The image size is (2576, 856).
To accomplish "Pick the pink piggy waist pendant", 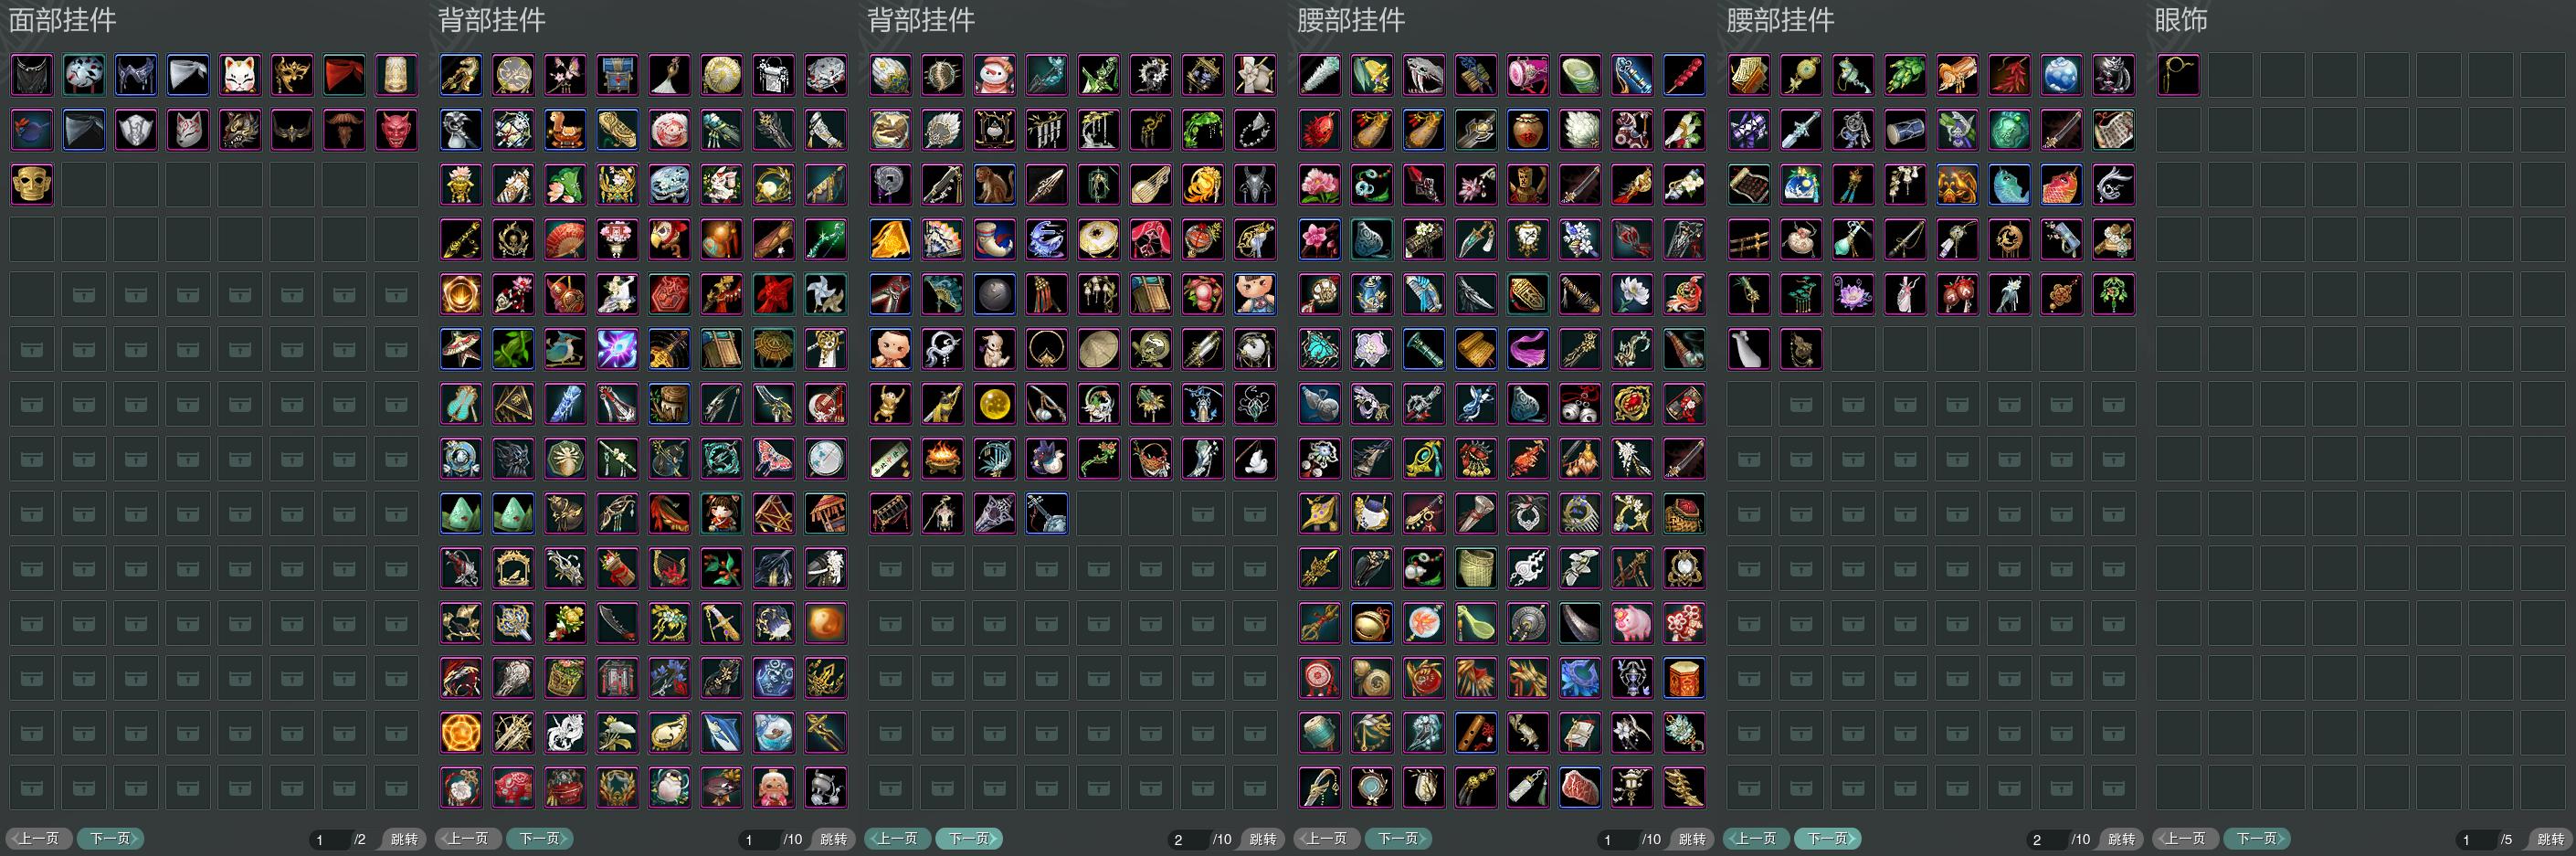I will pyautogui.click(x=1632, y=623).
